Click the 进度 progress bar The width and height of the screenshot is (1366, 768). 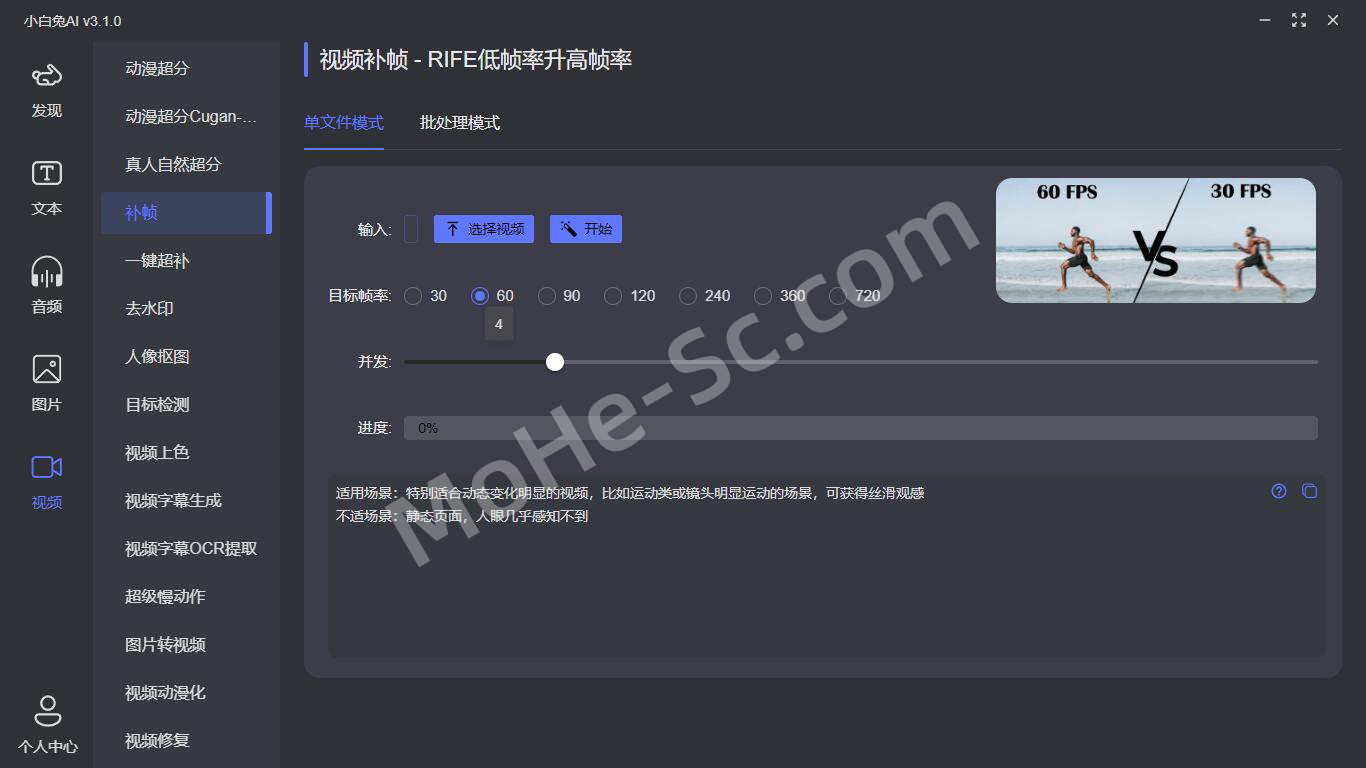(861, 428)
